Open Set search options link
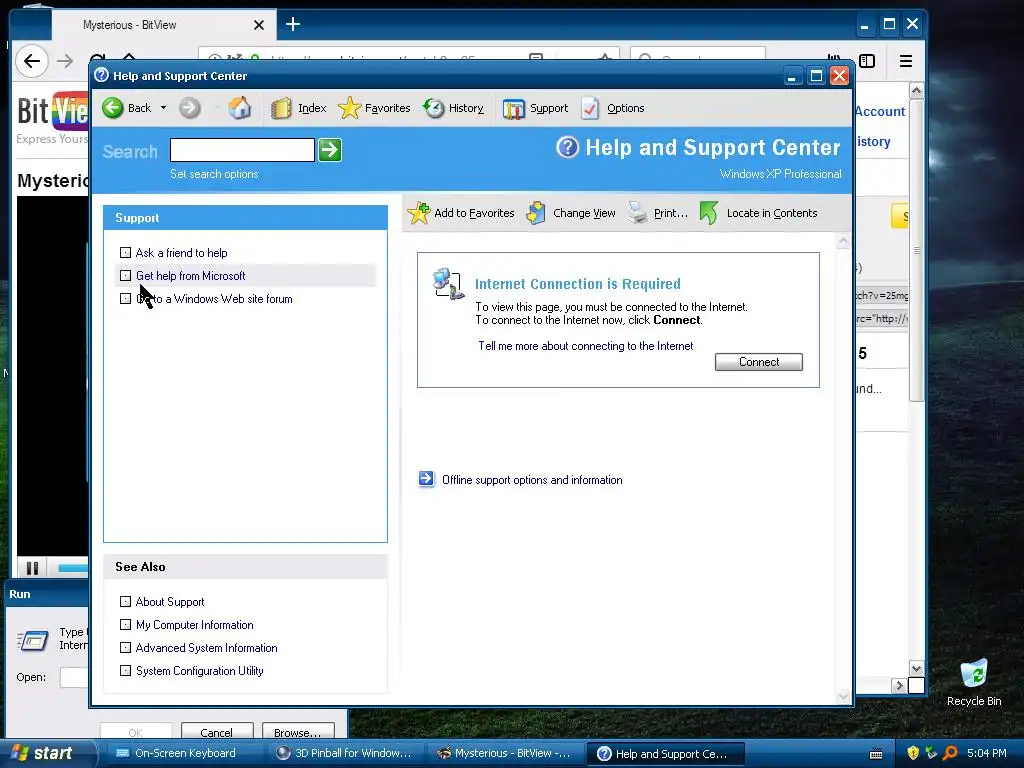Screen dimensions: 1024x768 [x=214, y=174]
